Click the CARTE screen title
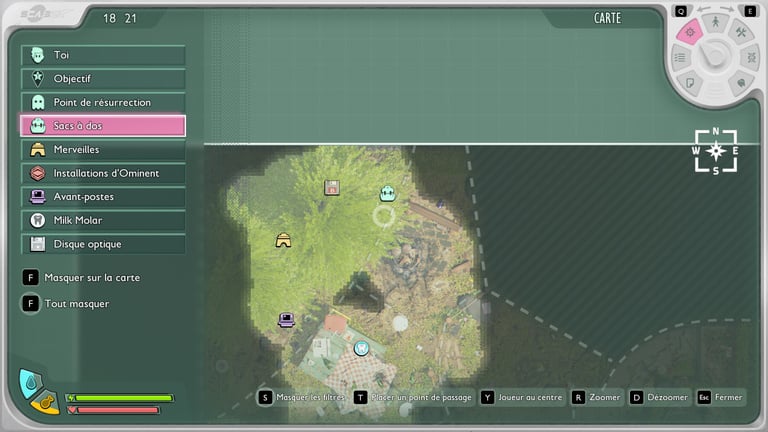This screenshot has width=768, height=432. pos(607,19)
